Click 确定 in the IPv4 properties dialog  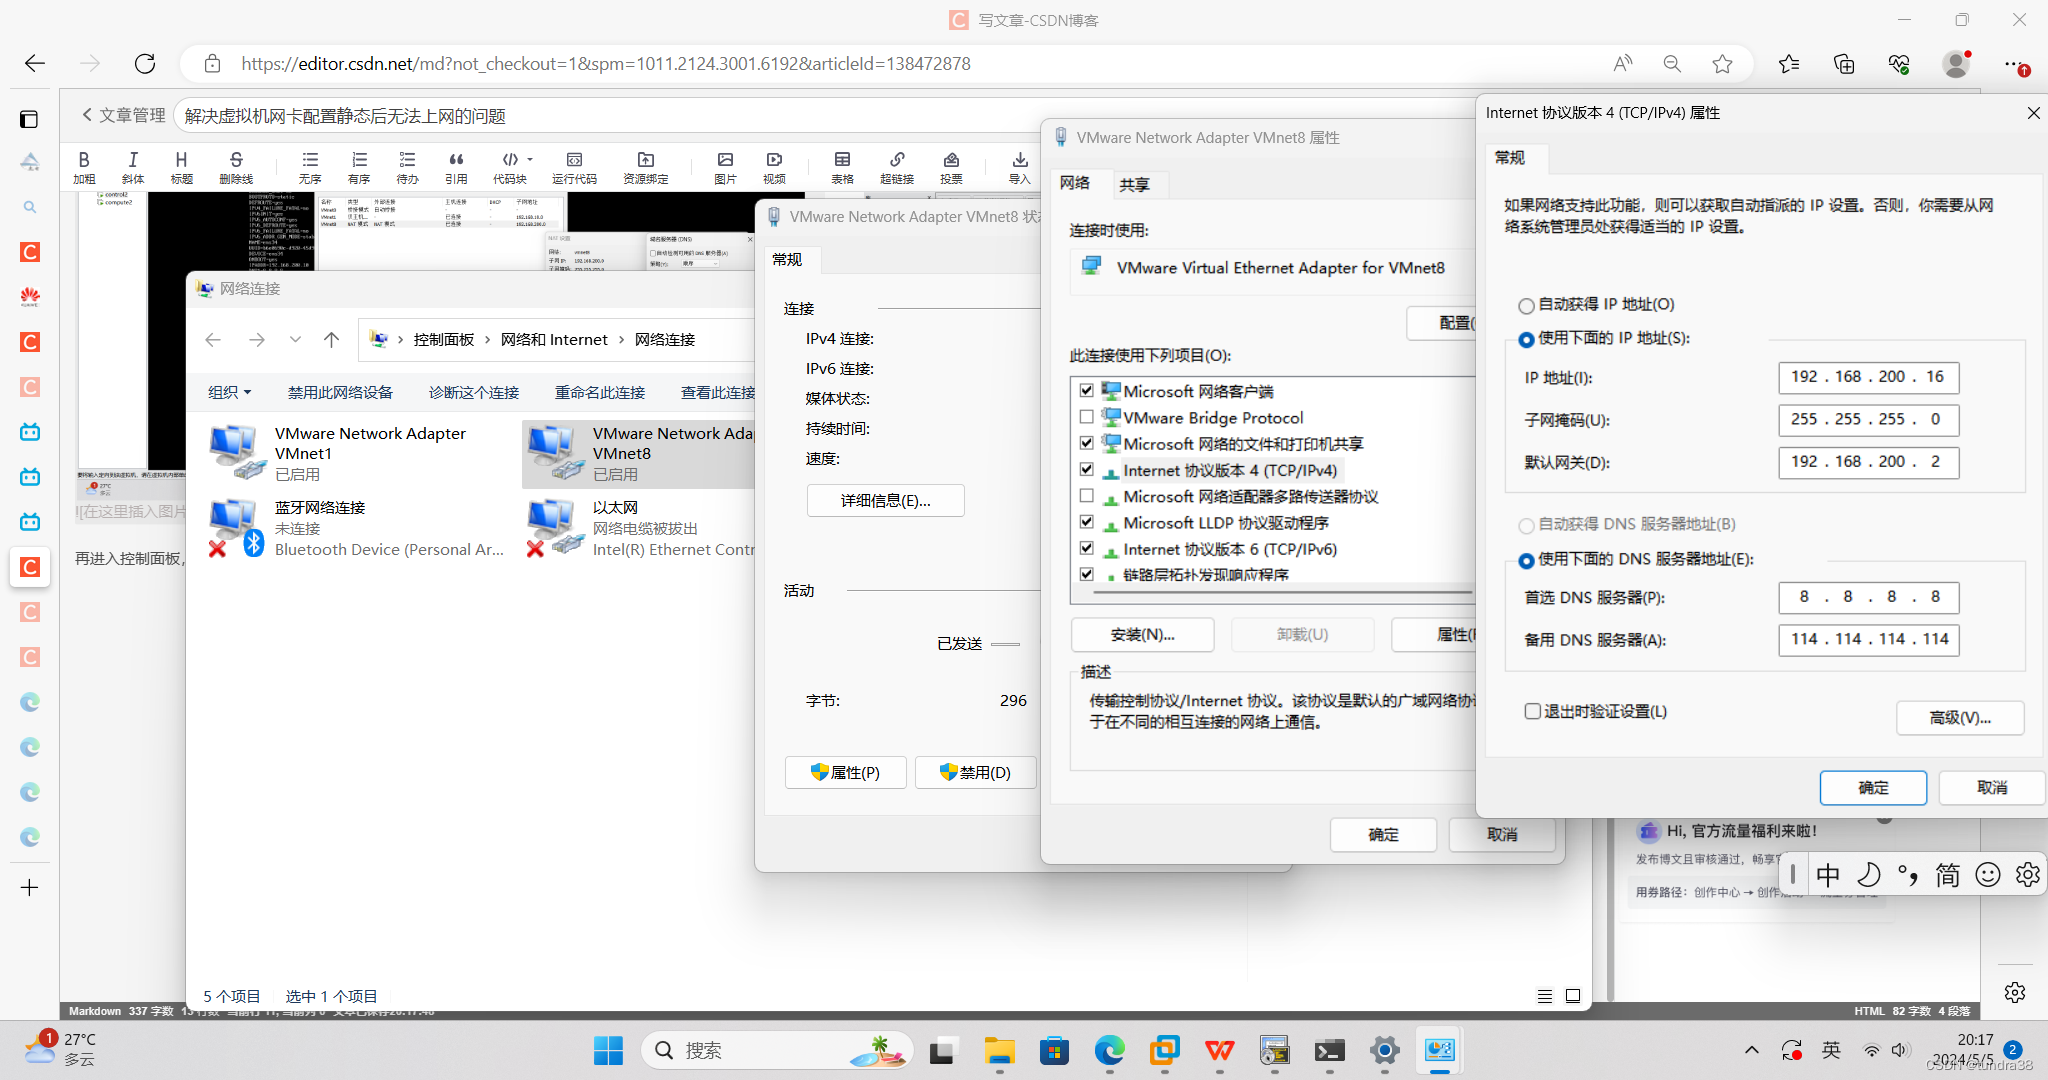click(x=1873, y=788)
